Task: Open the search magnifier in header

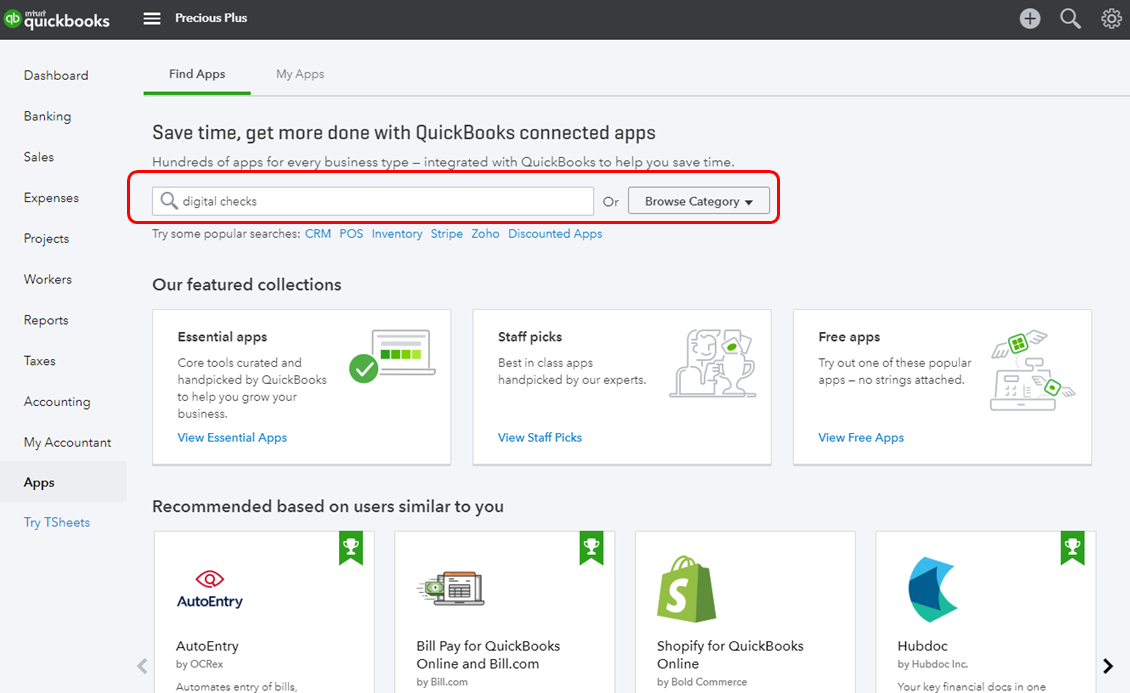Action: pyautogui.click(x=1070, y=19)
